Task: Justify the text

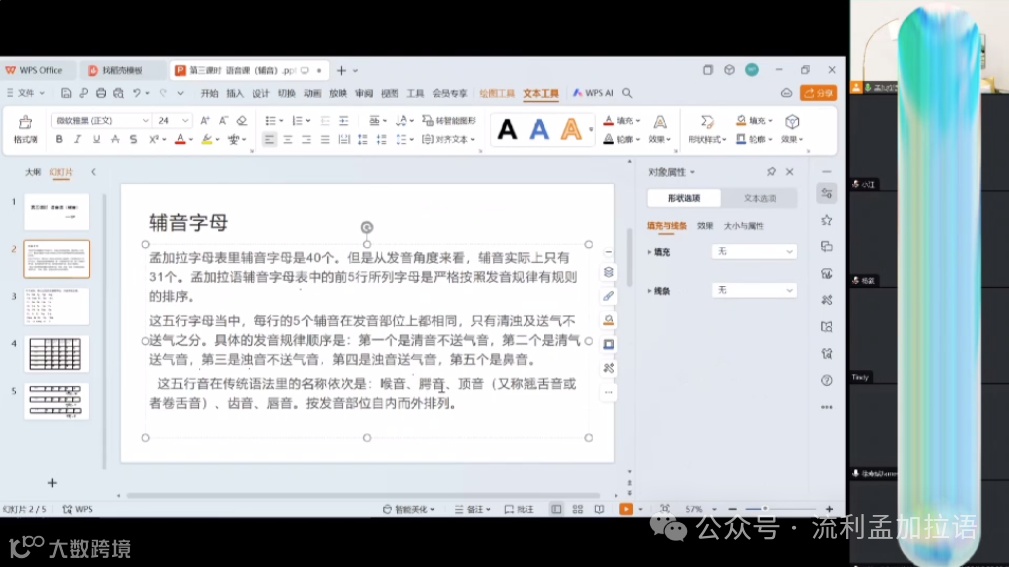Action: point(325,139)
